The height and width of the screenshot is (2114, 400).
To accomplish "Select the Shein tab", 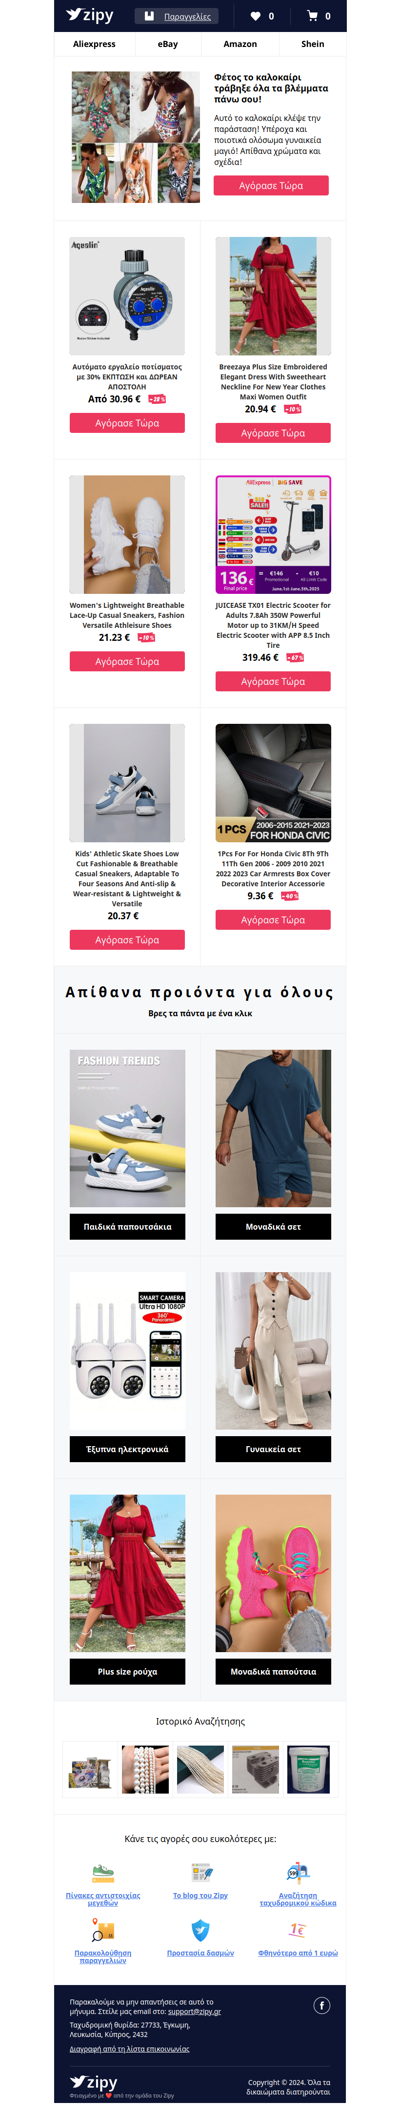I will tap(313, 44).
